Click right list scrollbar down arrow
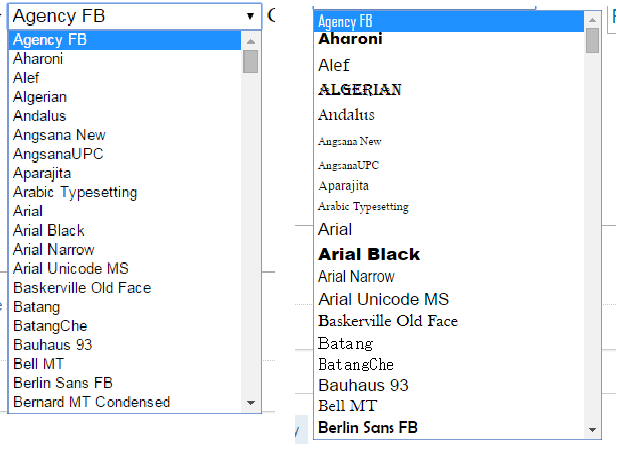 pos(593,428)
